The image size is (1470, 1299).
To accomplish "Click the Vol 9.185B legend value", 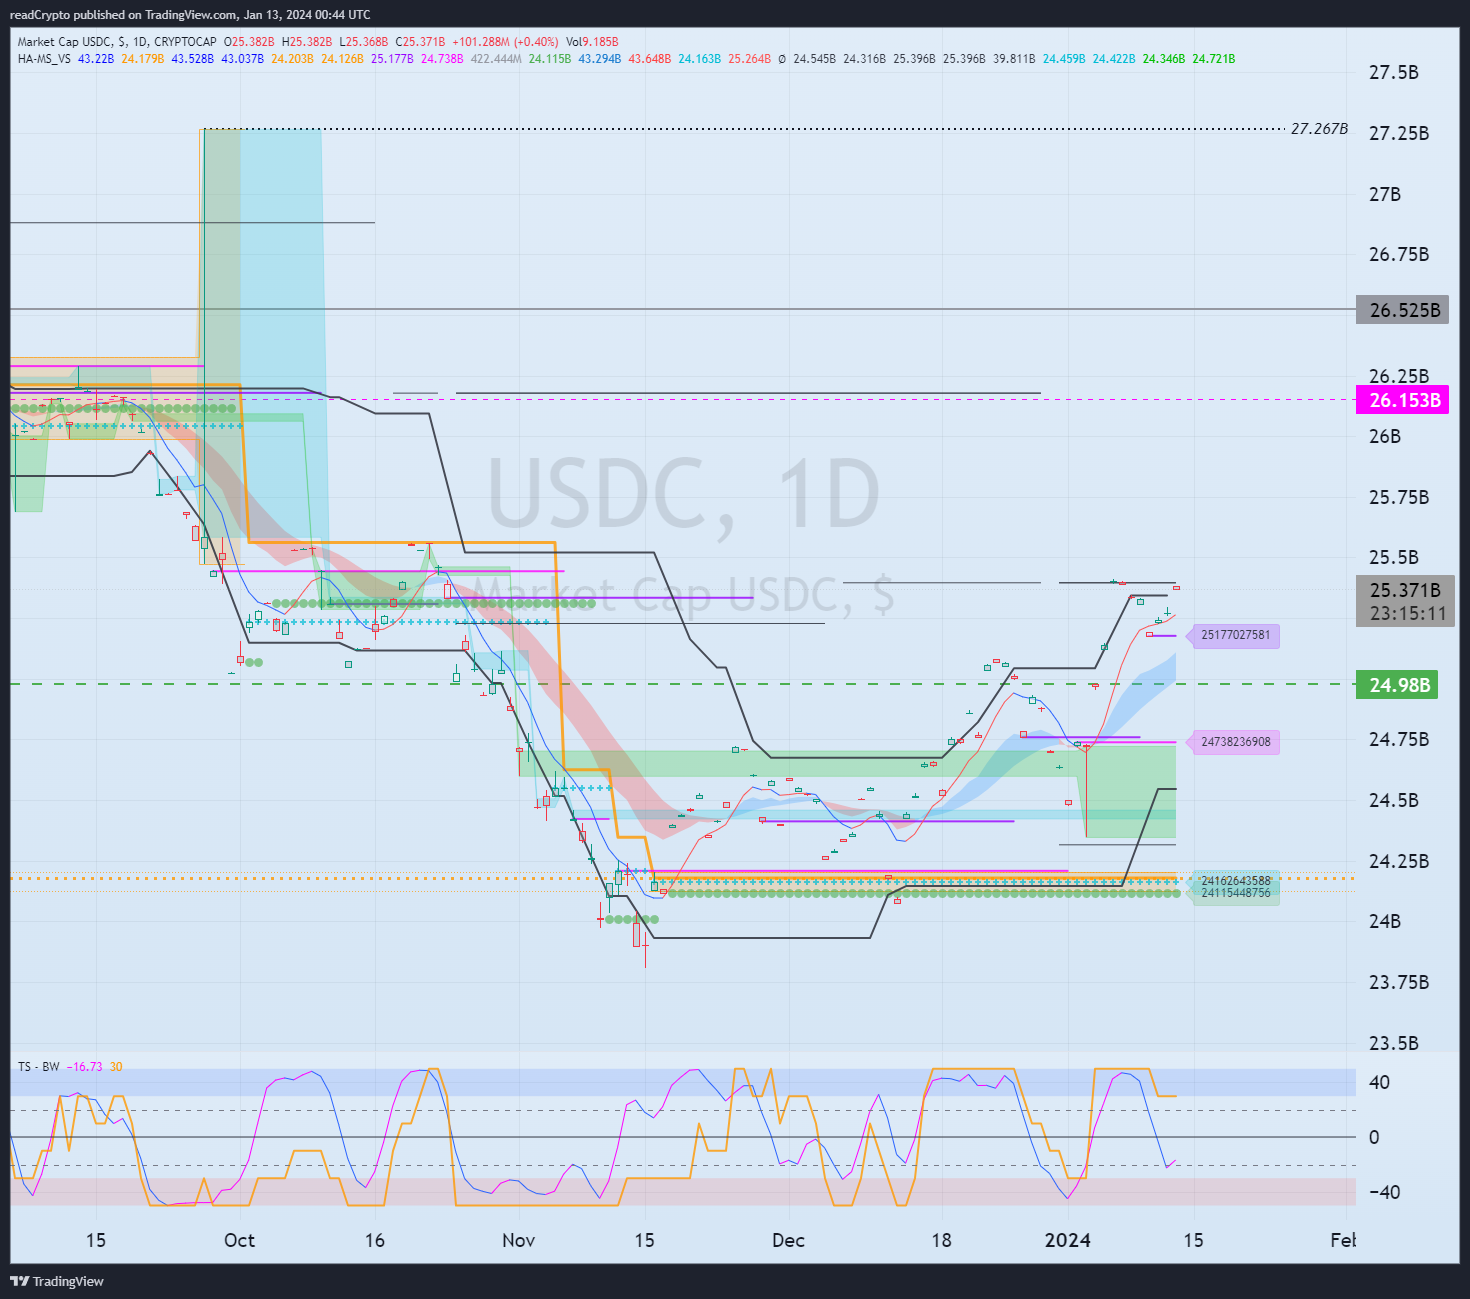I will [x=592, y=42].
